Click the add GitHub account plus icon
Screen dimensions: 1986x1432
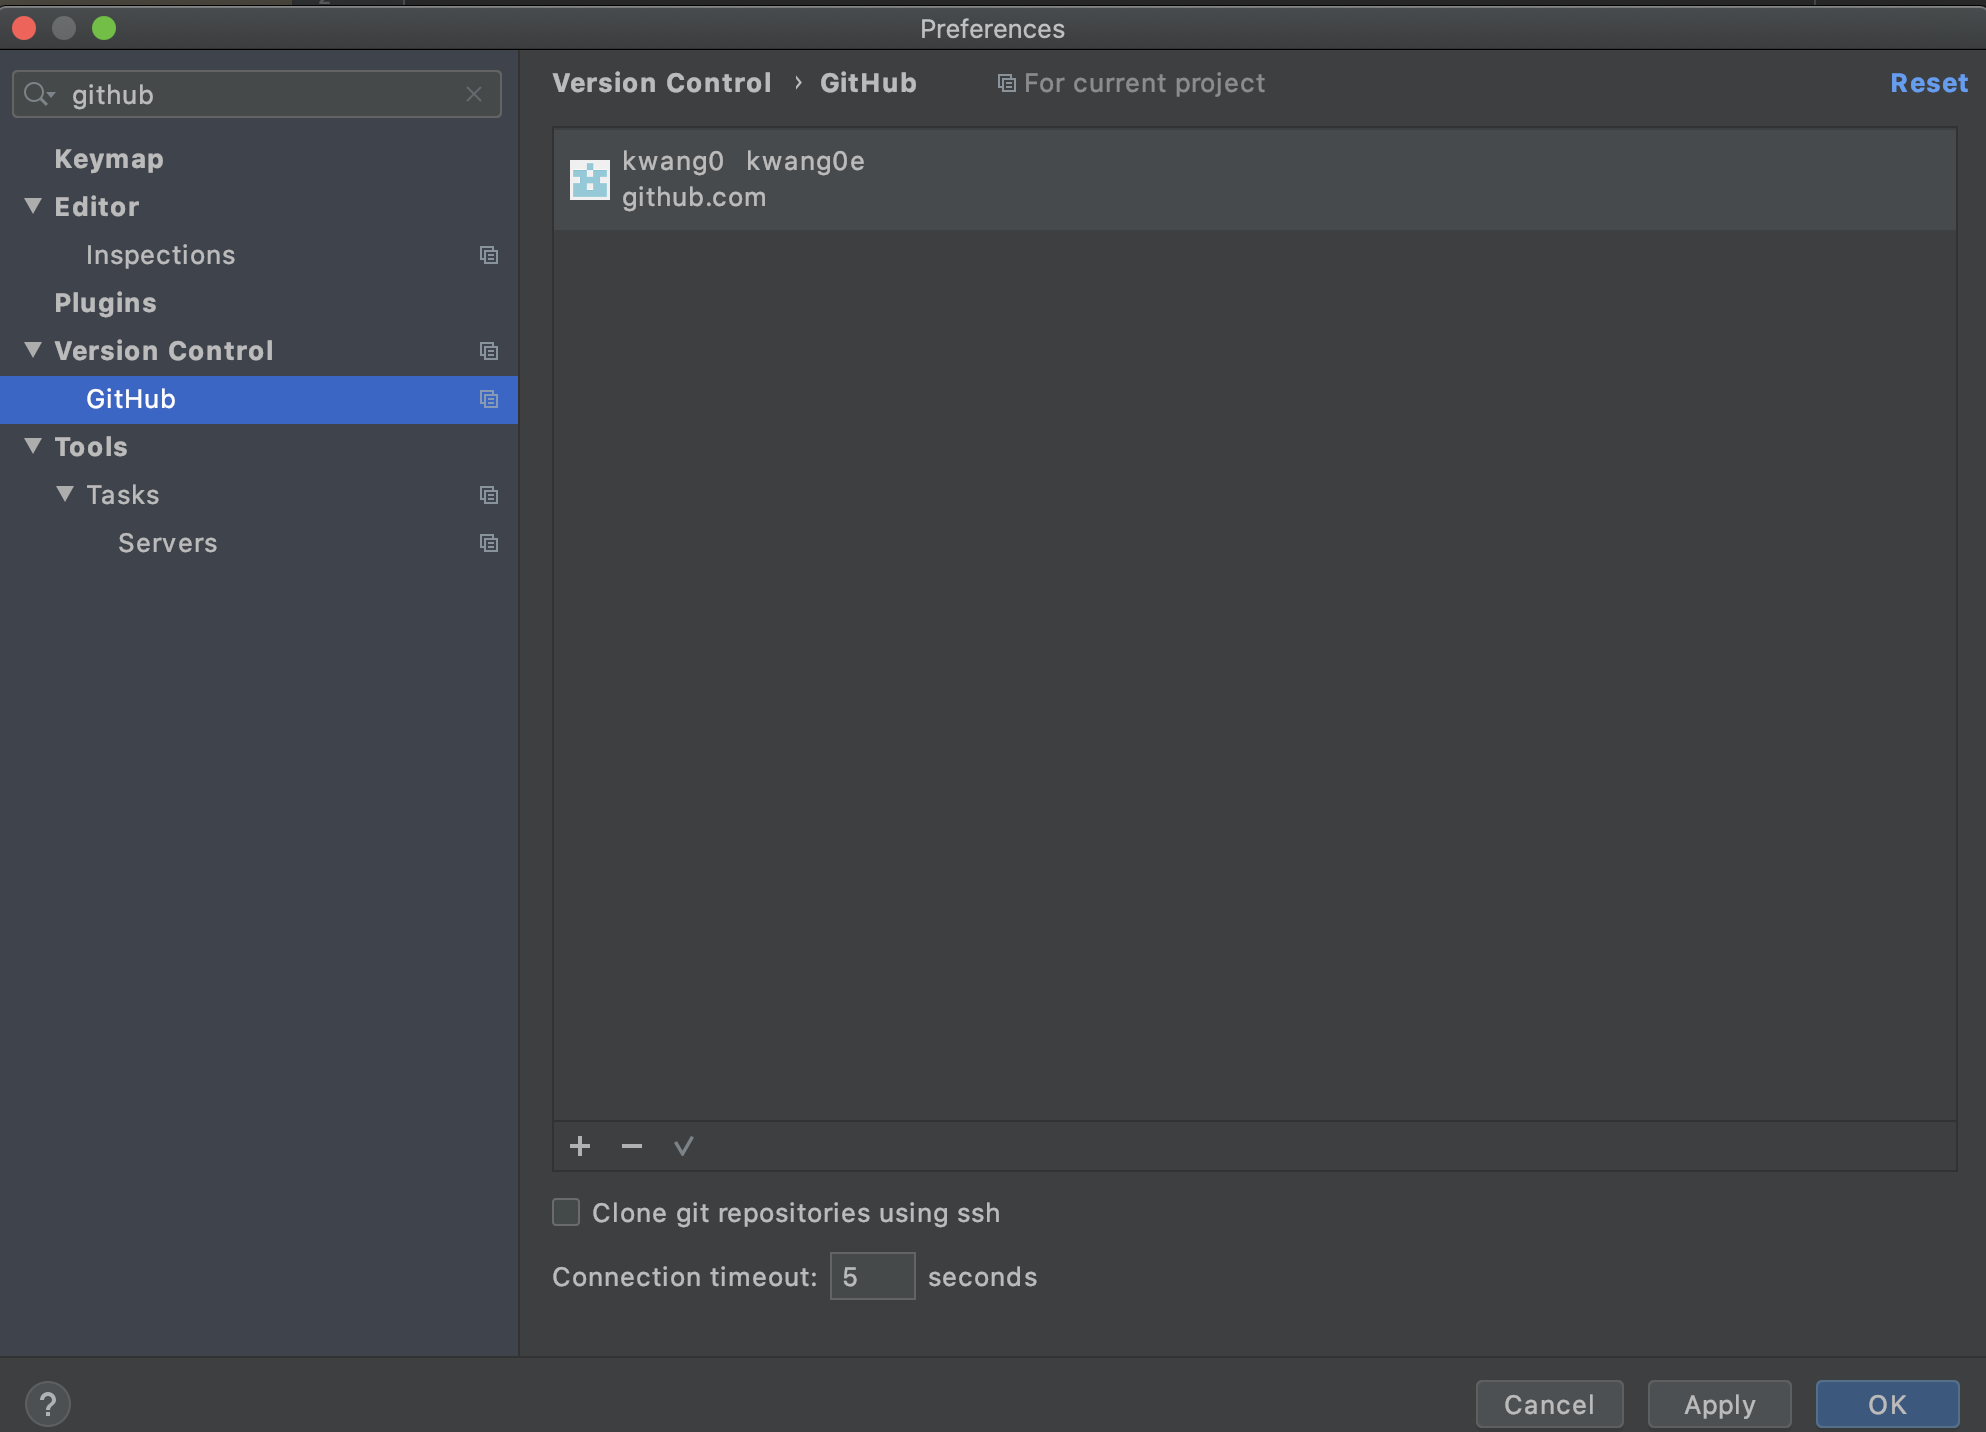click(x=580, y=1146)
